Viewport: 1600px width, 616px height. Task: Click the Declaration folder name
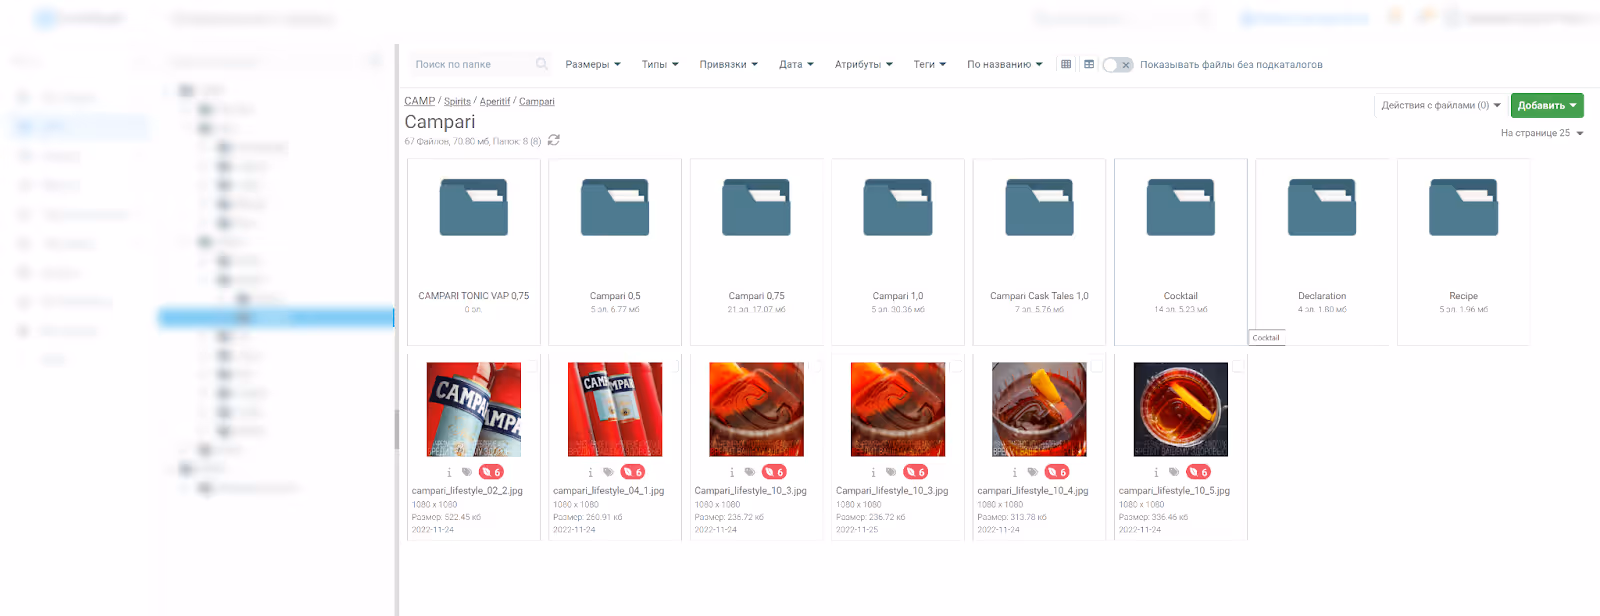pyautogui.click(x=1322, y=296)
